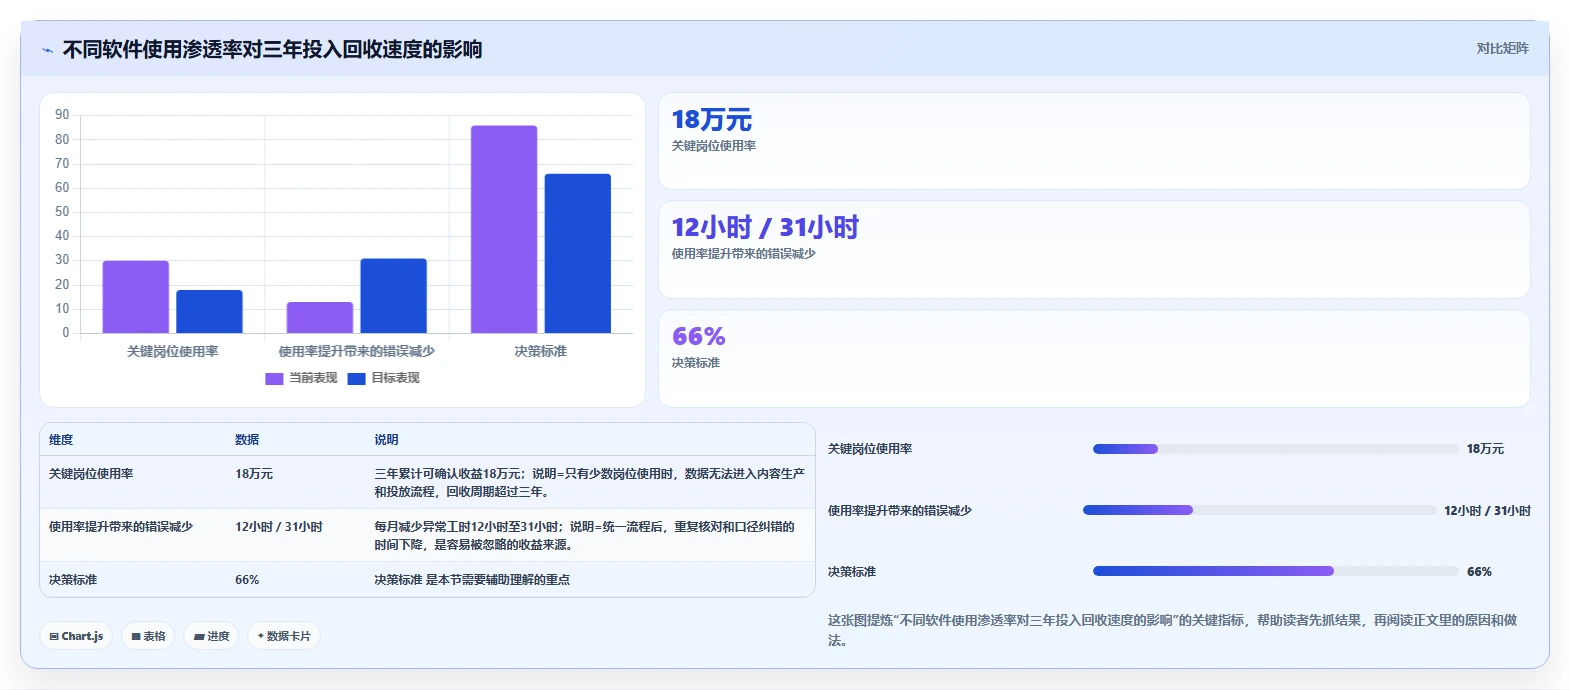Click table cell 18万元
This screenshot has height=690, width=1570.
coord(254,474)
